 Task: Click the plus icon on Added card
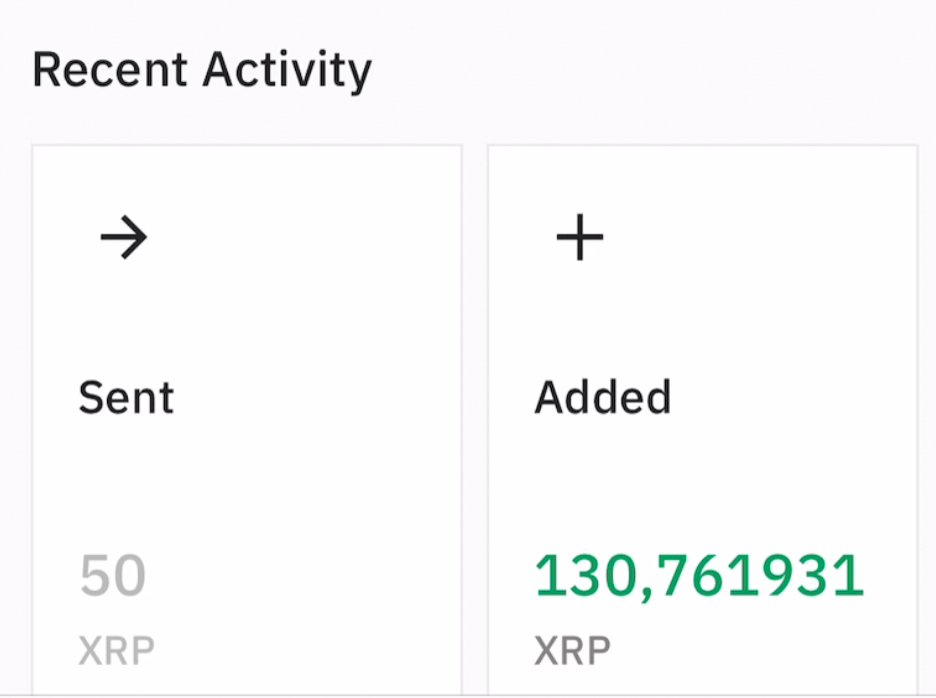point(580,239)
